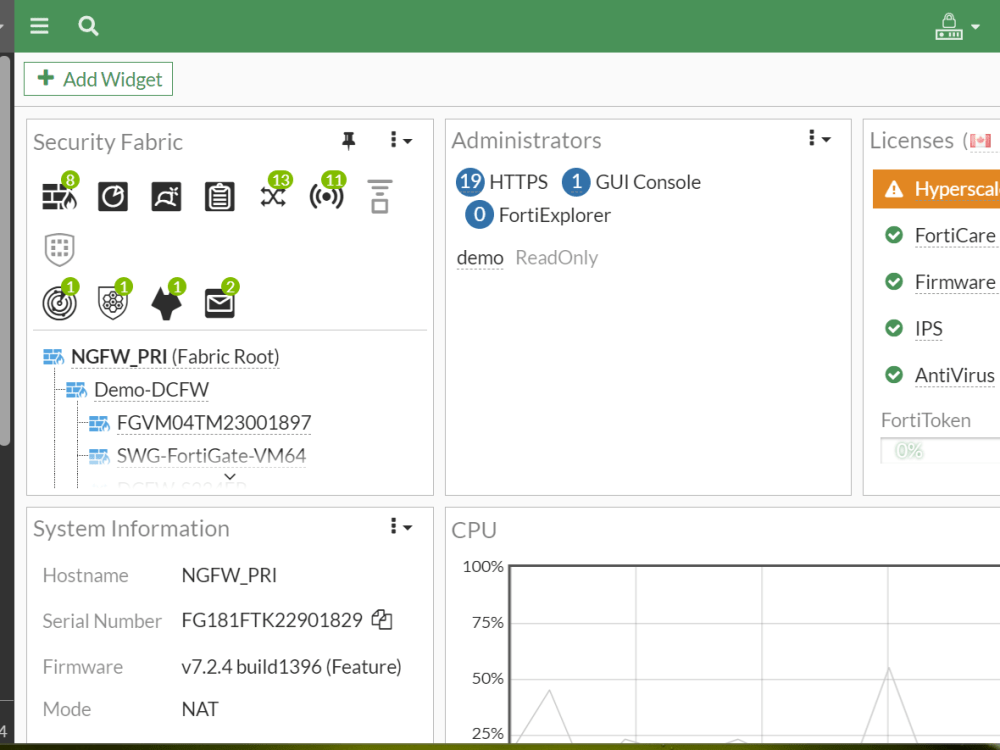This screenshot has height=750, width=1000.
Task: Select FGVM04TM23001897 in the fabric tree
Action: [214, 423]
